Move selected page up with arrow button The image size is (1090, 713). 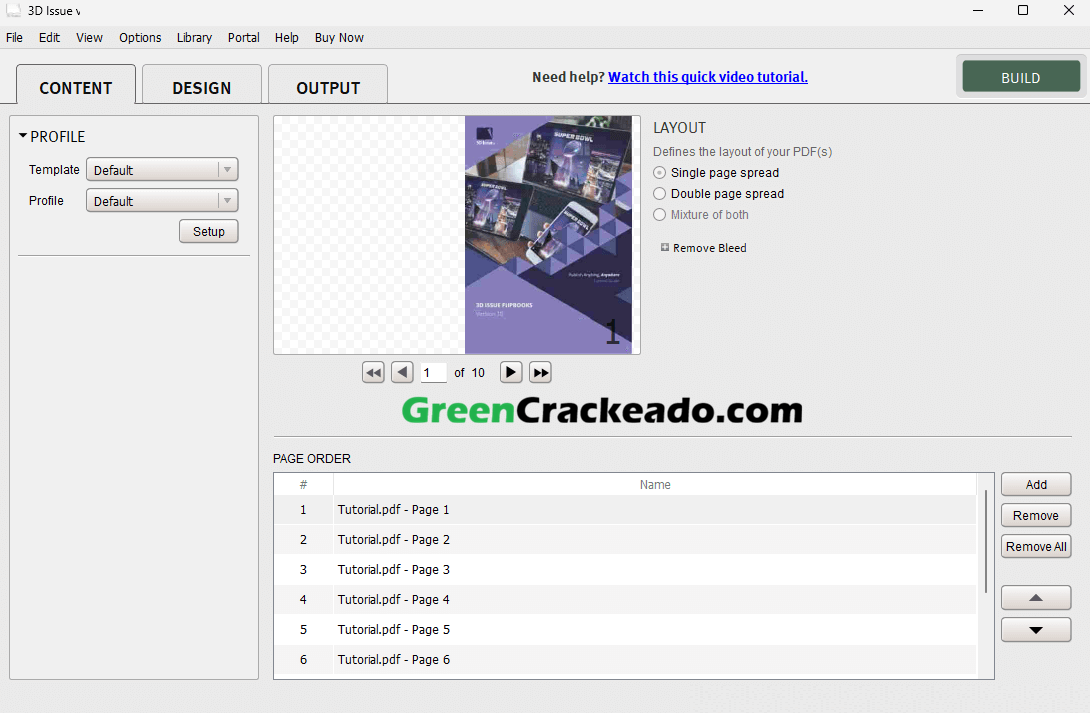1036,597
